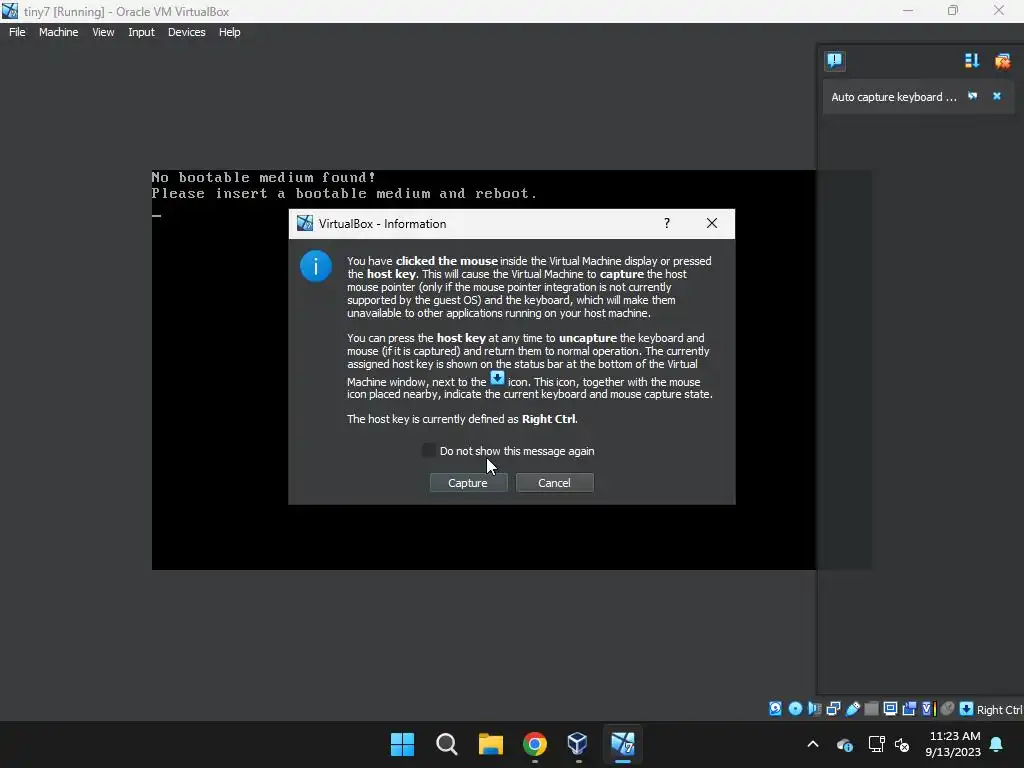The width and height of the screenshot is (1024, 768).
Task: Click the optical disk status icon
Action: [x=795, y=709]
